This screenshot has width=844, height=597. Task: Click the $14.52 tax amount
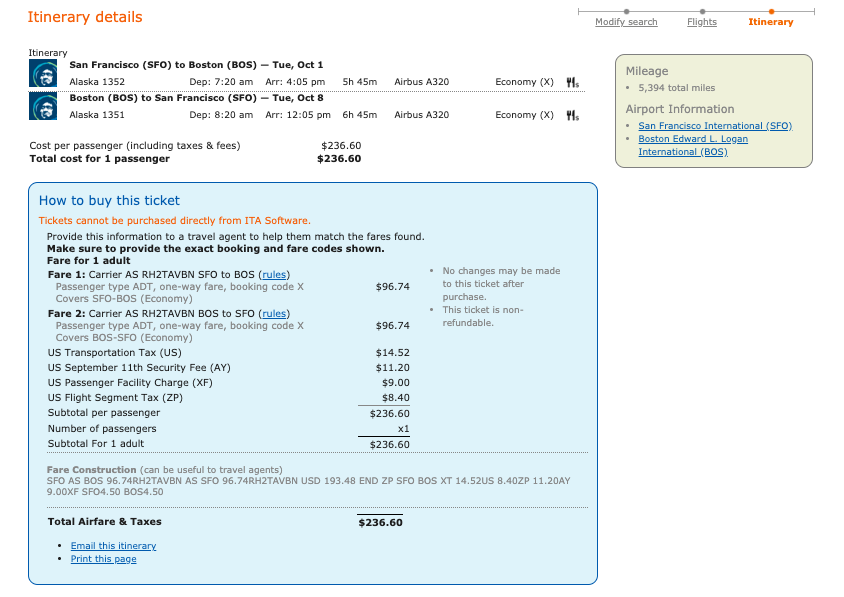click(393, 353)
